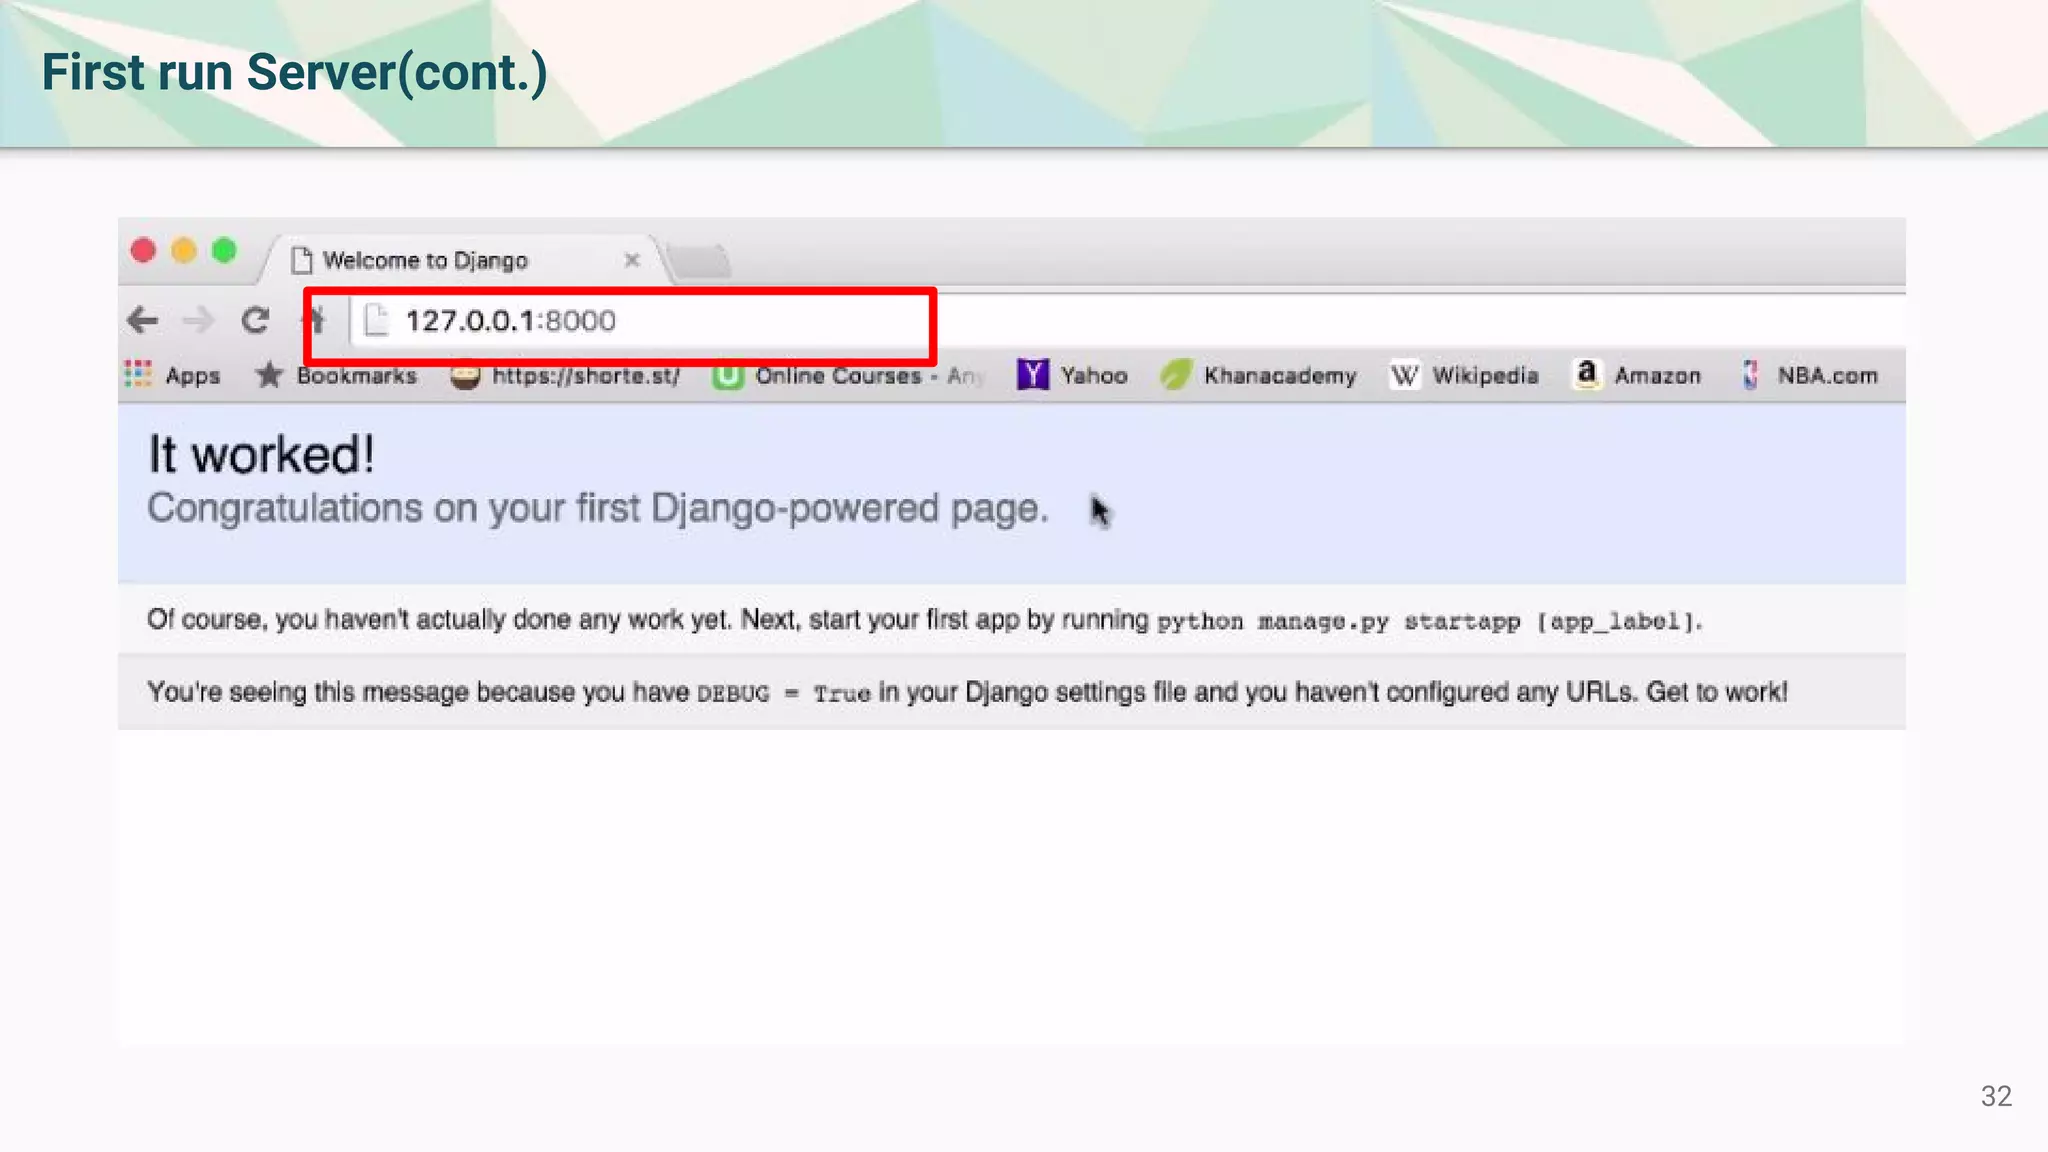Open the NBA.com bookmark
The width and height of the screenshot is (2048, 1152).
[1828, 376]
